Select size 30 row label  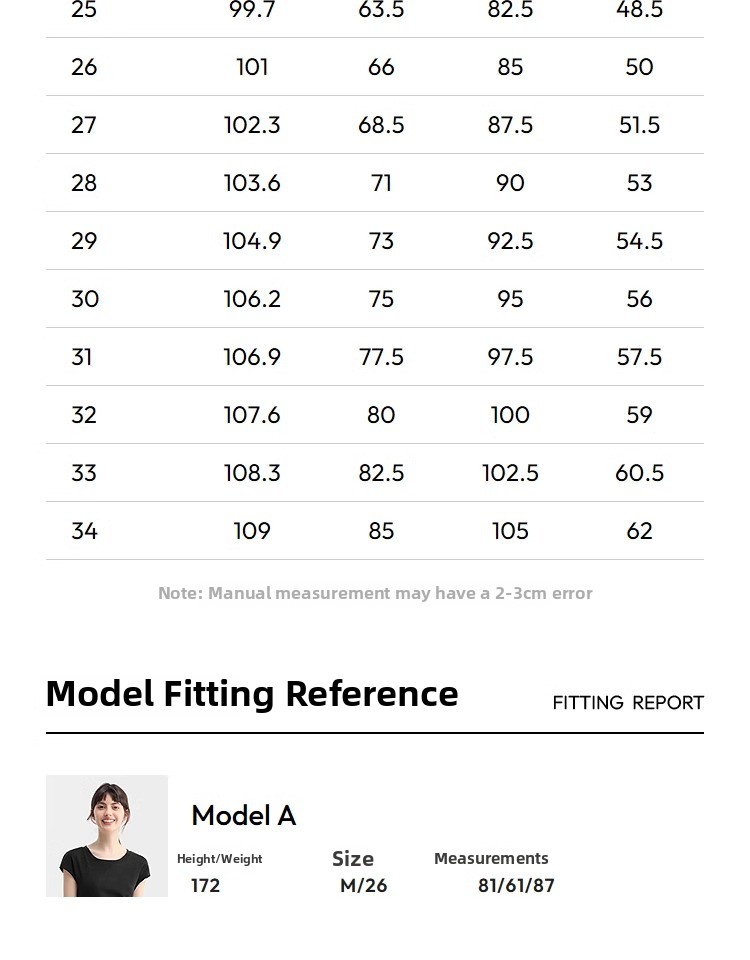(x=85, y=299)
